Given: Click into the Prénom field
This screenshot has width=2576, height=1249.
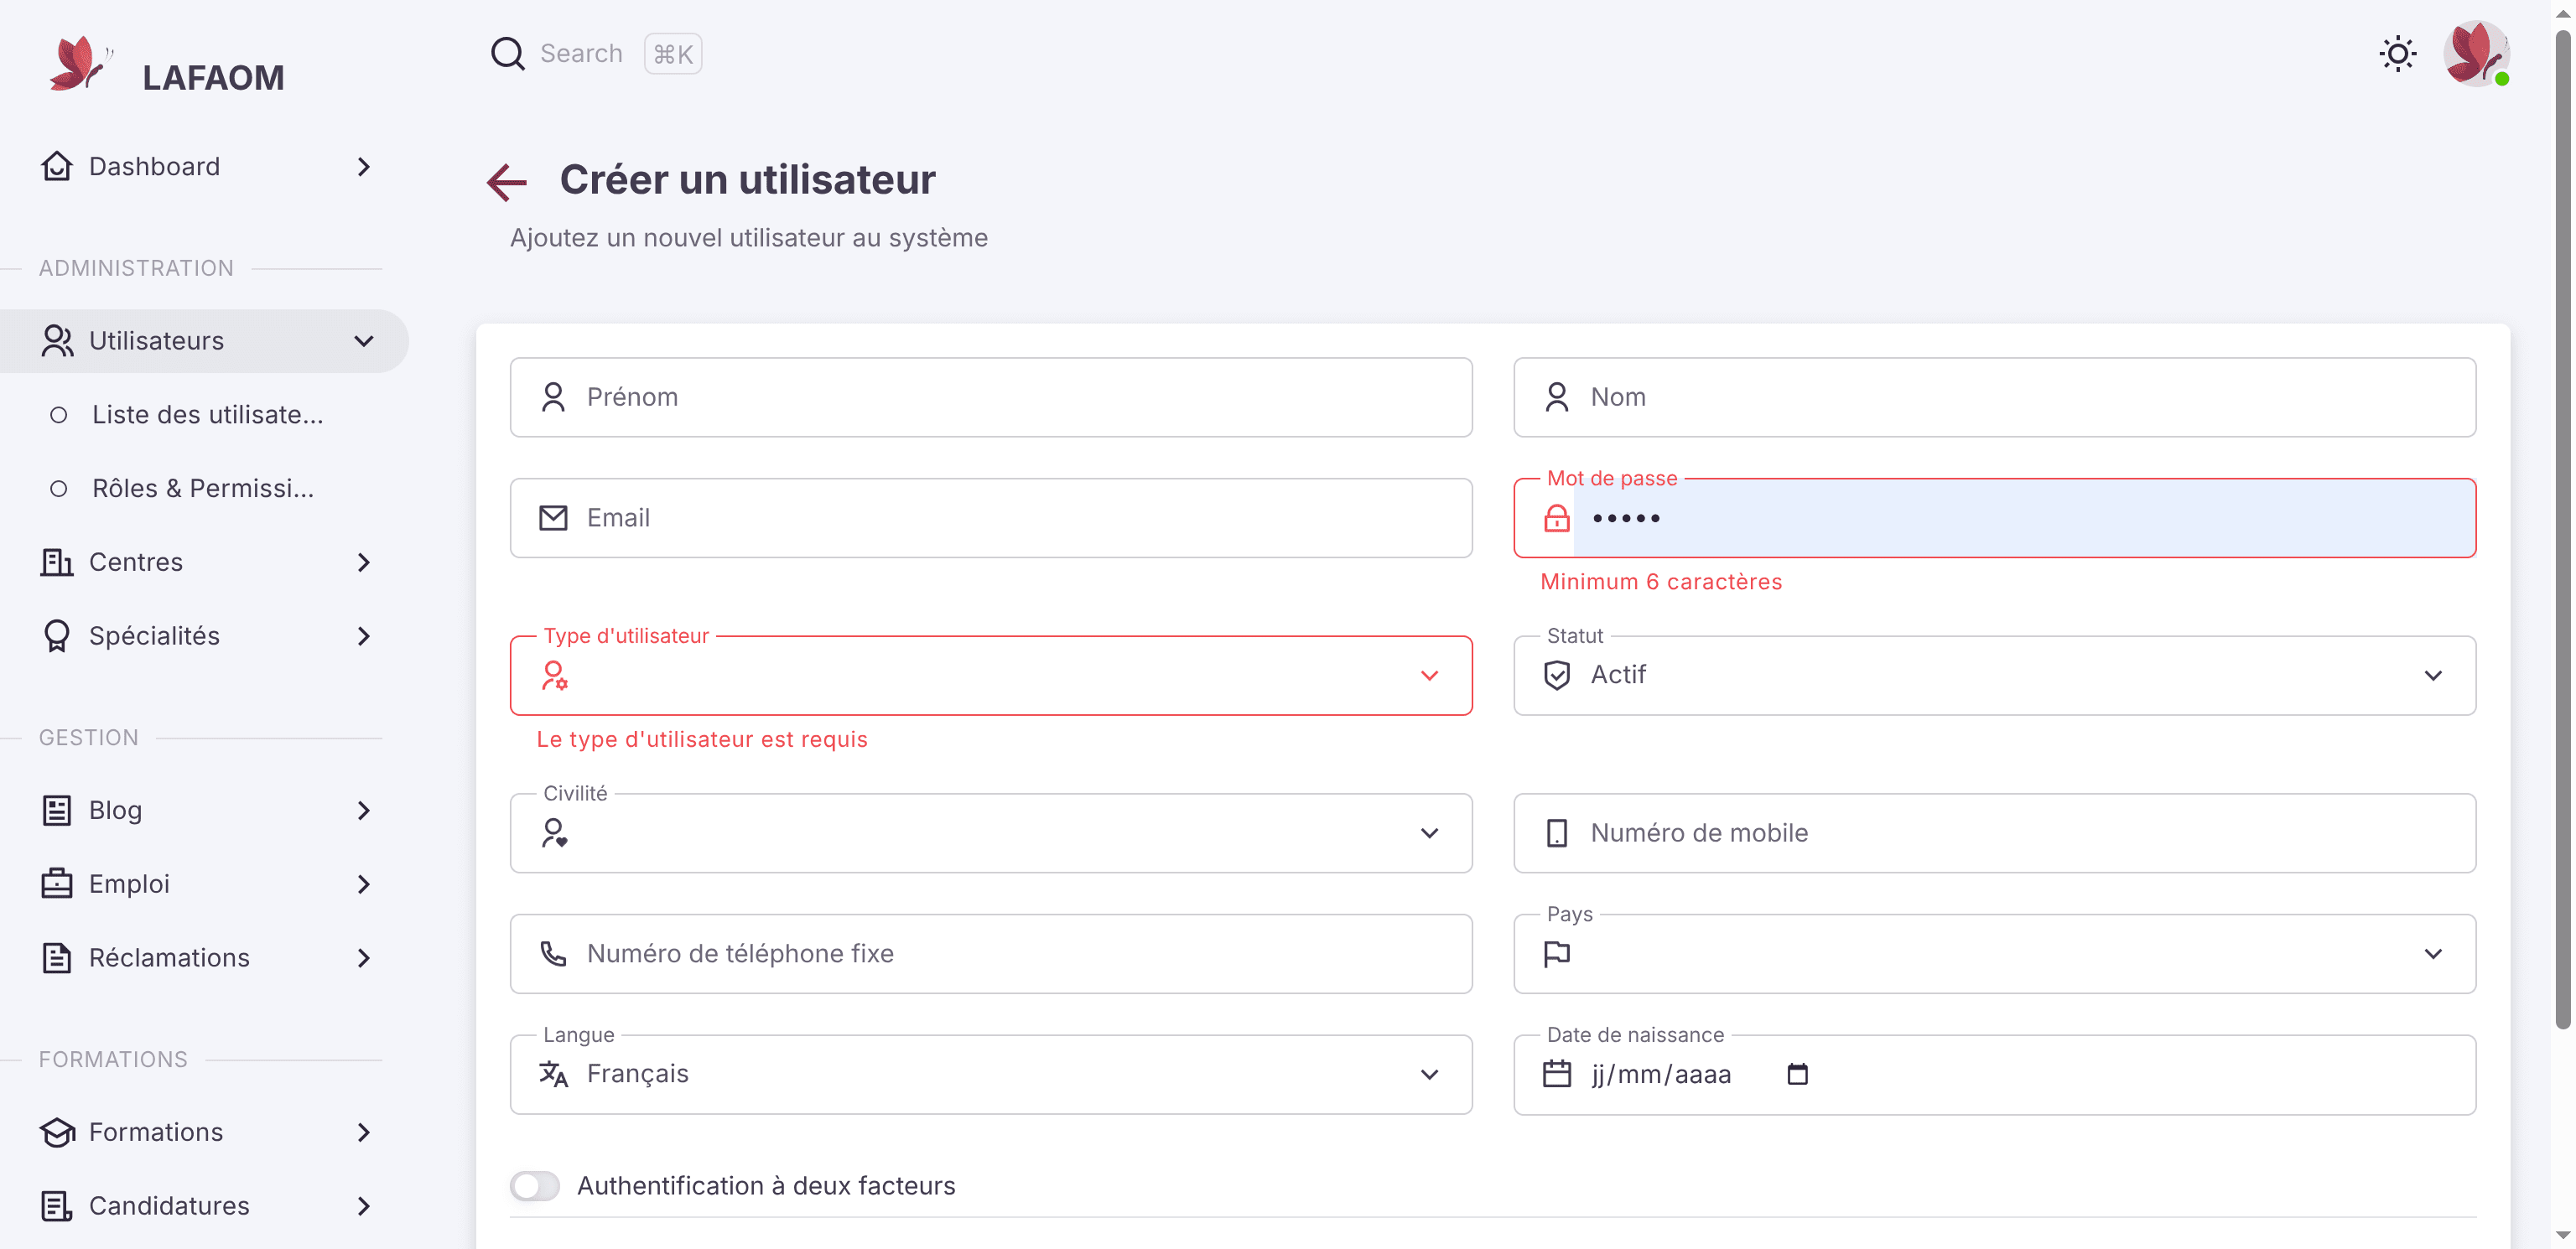Looking at the screenshot, I should [x=990, y=397].
